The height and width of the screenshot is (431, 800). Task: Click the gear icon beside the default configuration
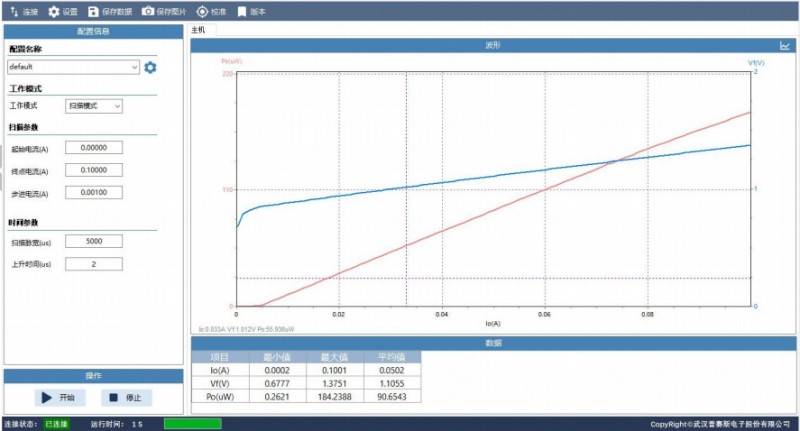(x=151, y=67)
